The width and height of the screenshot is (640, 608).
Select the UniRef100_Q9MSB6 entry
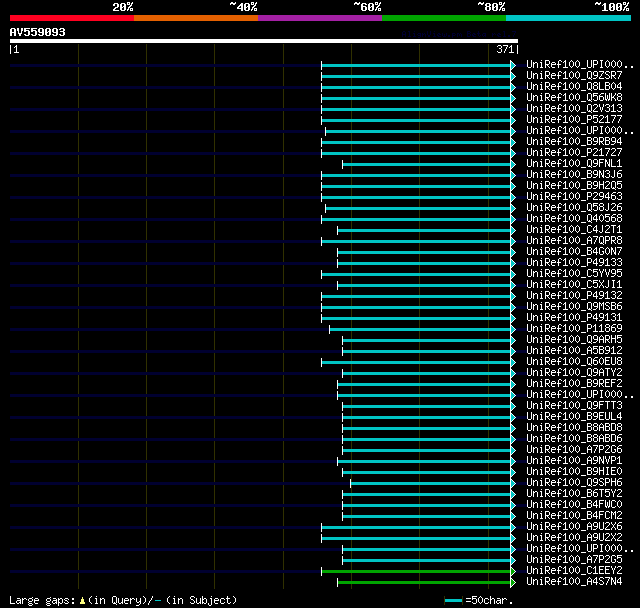point(574,307)
